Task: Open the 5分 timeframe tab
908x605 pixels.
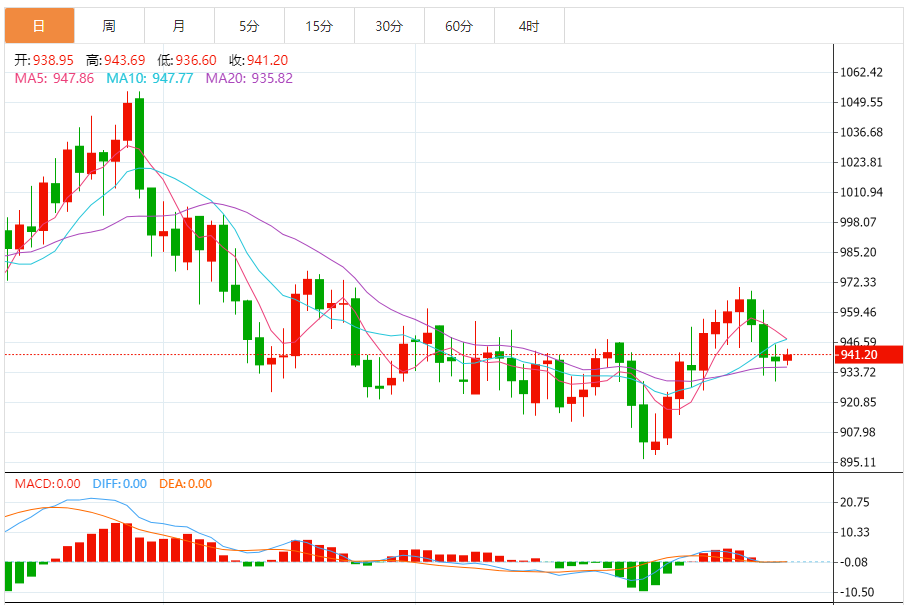Action: 250,26
